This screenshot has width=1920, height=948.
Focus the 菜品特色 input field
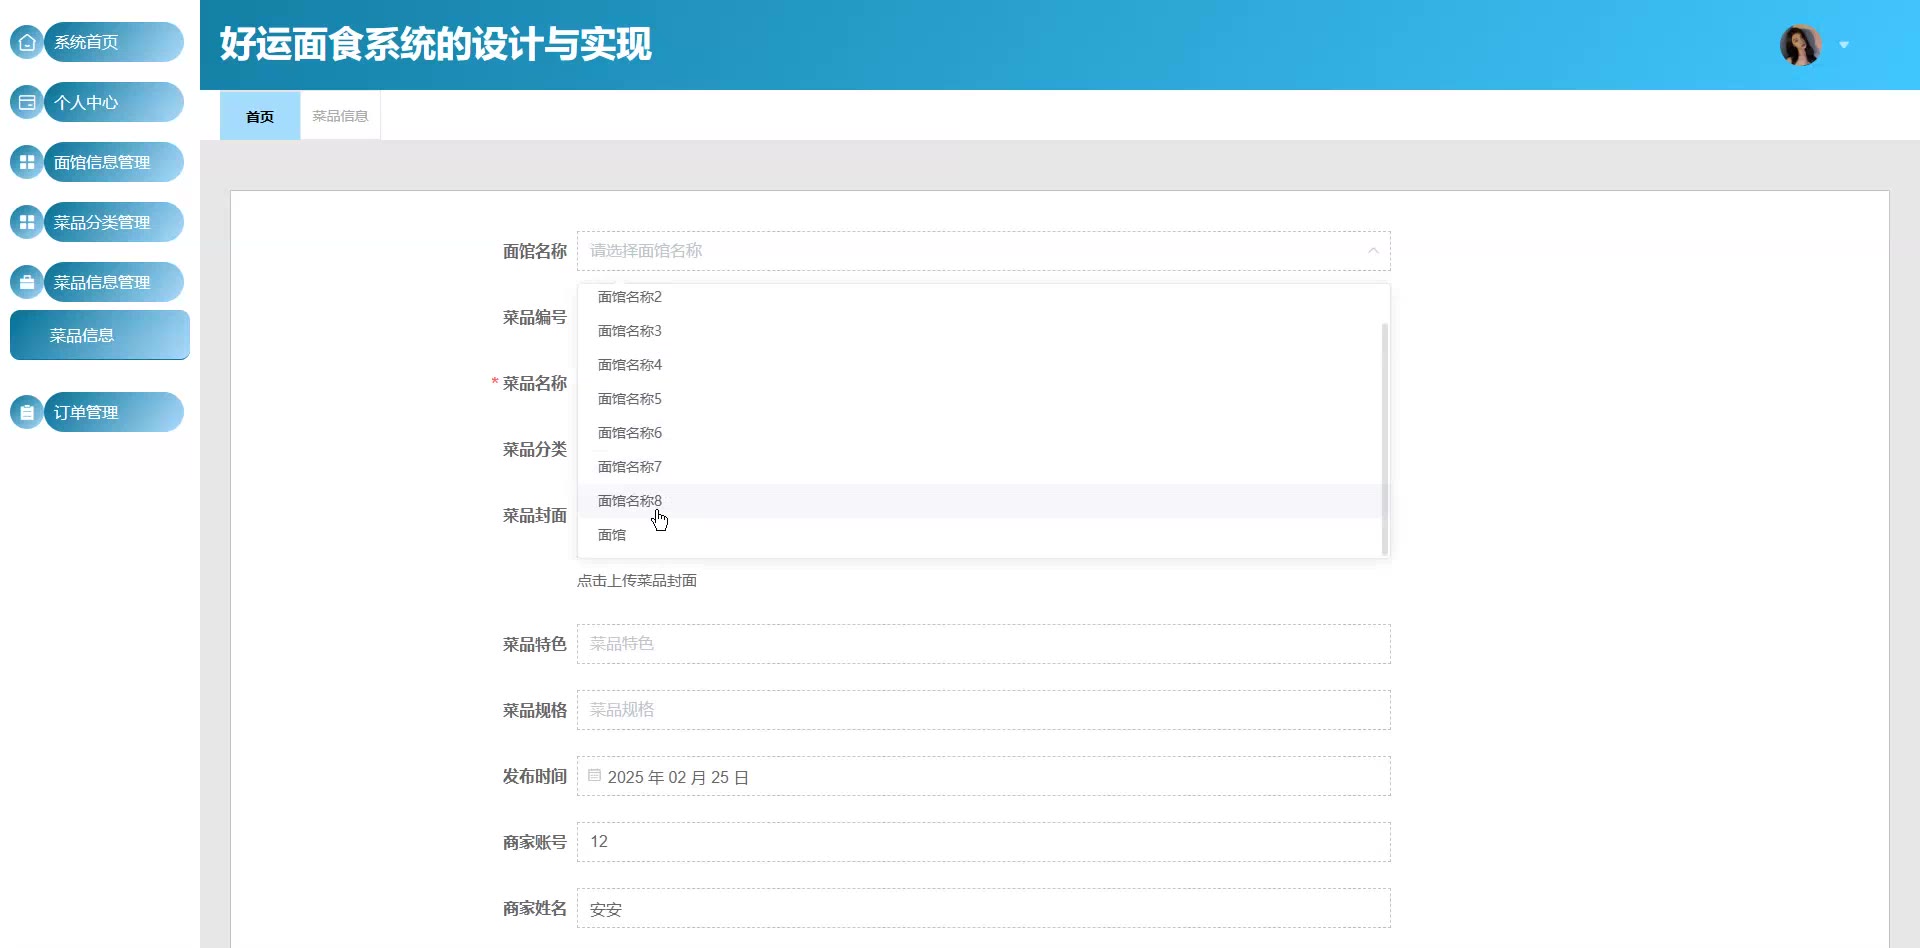(x=983, y=644)
